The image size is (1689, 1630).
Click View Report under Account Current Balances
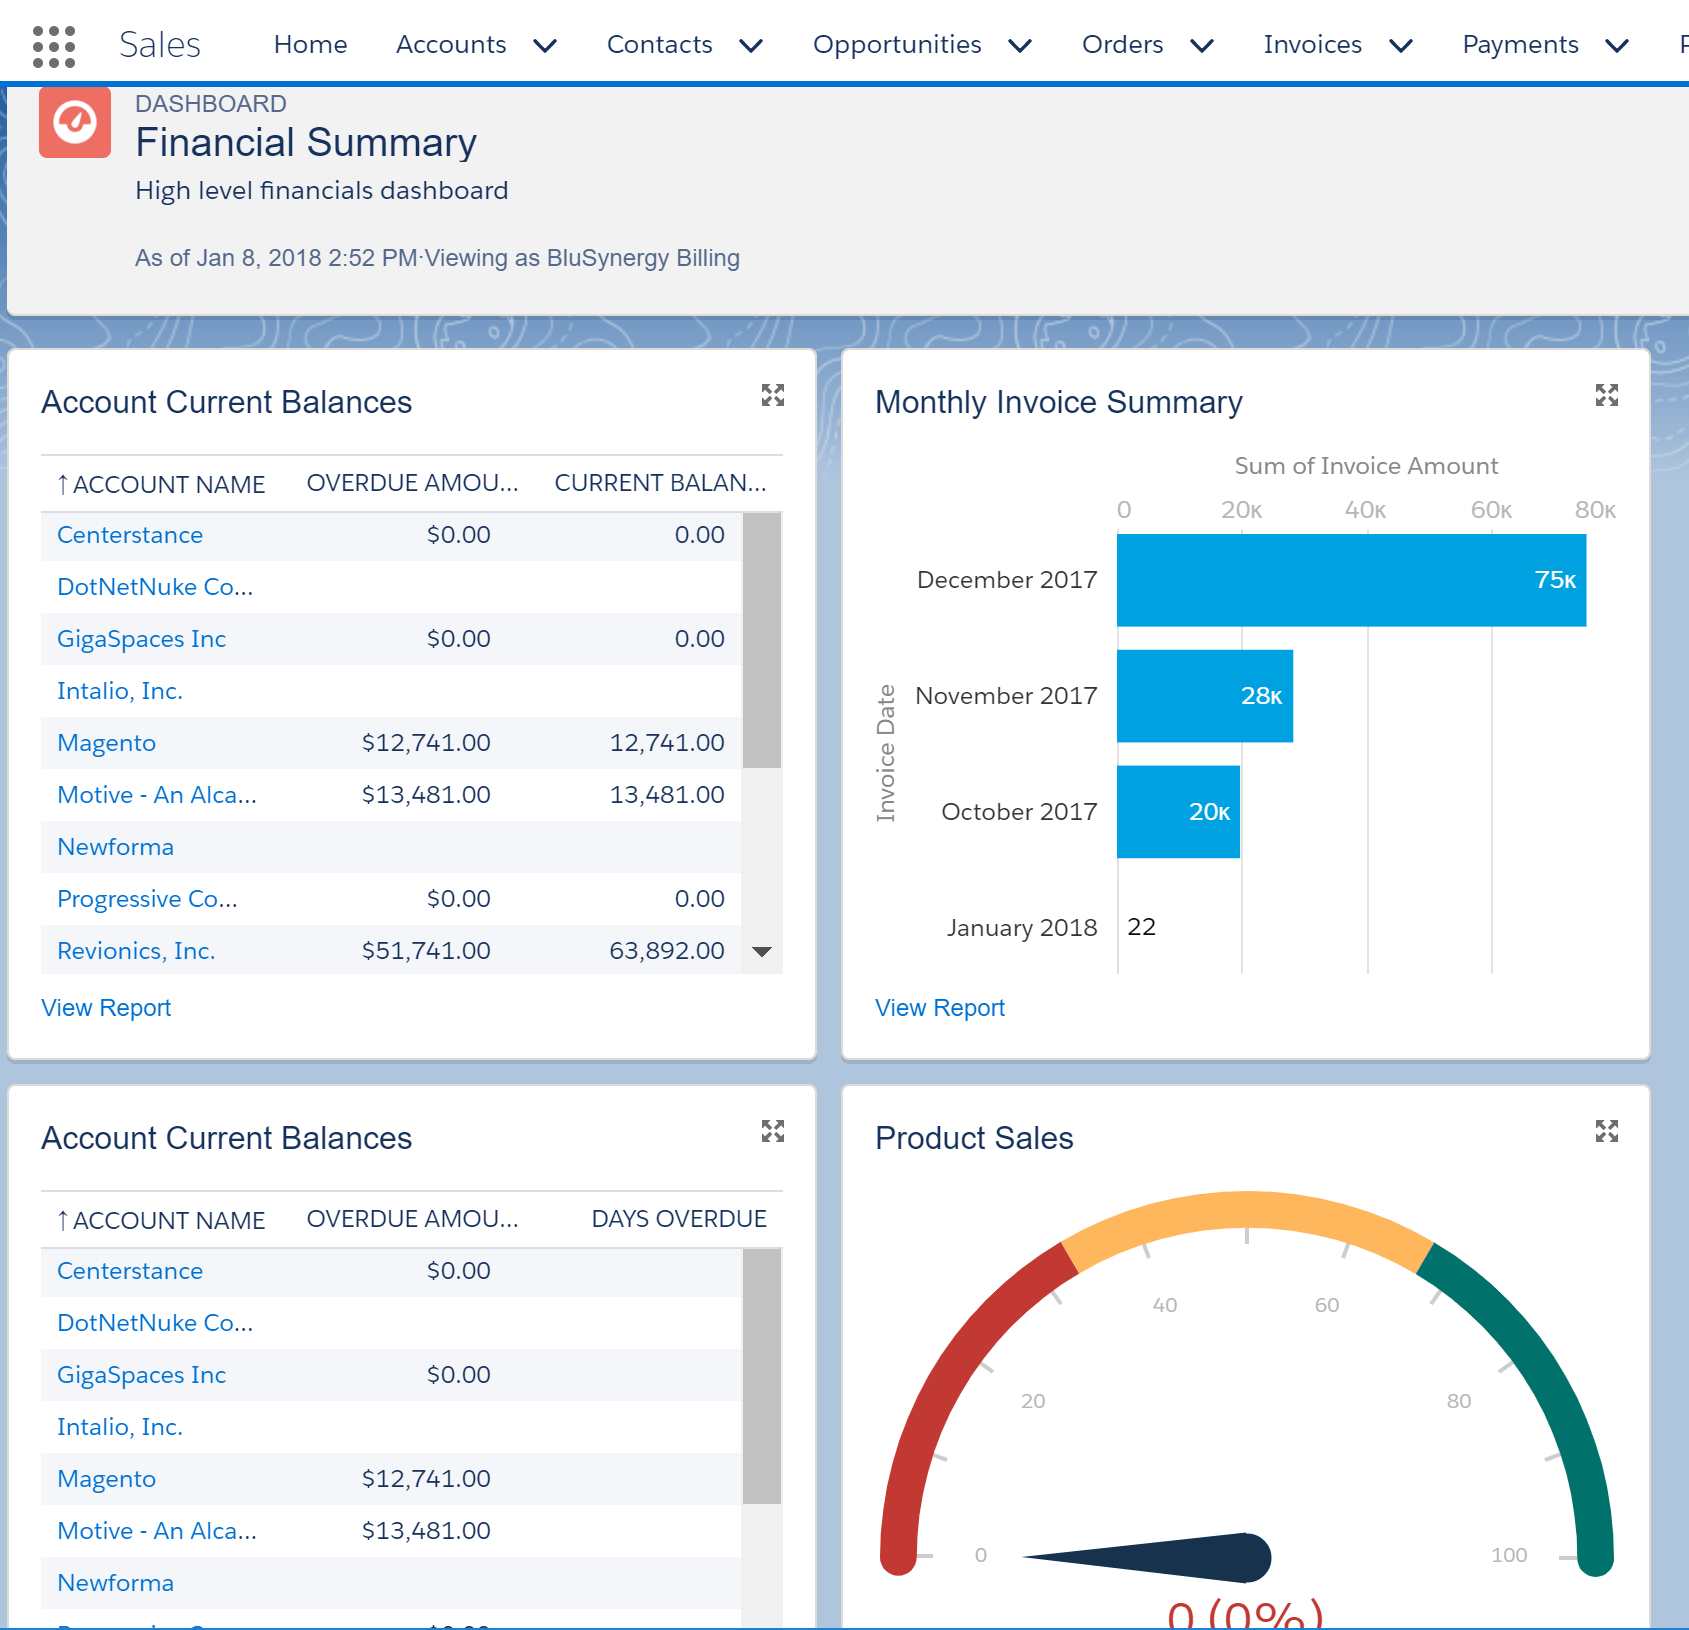tap(106, 1008)
